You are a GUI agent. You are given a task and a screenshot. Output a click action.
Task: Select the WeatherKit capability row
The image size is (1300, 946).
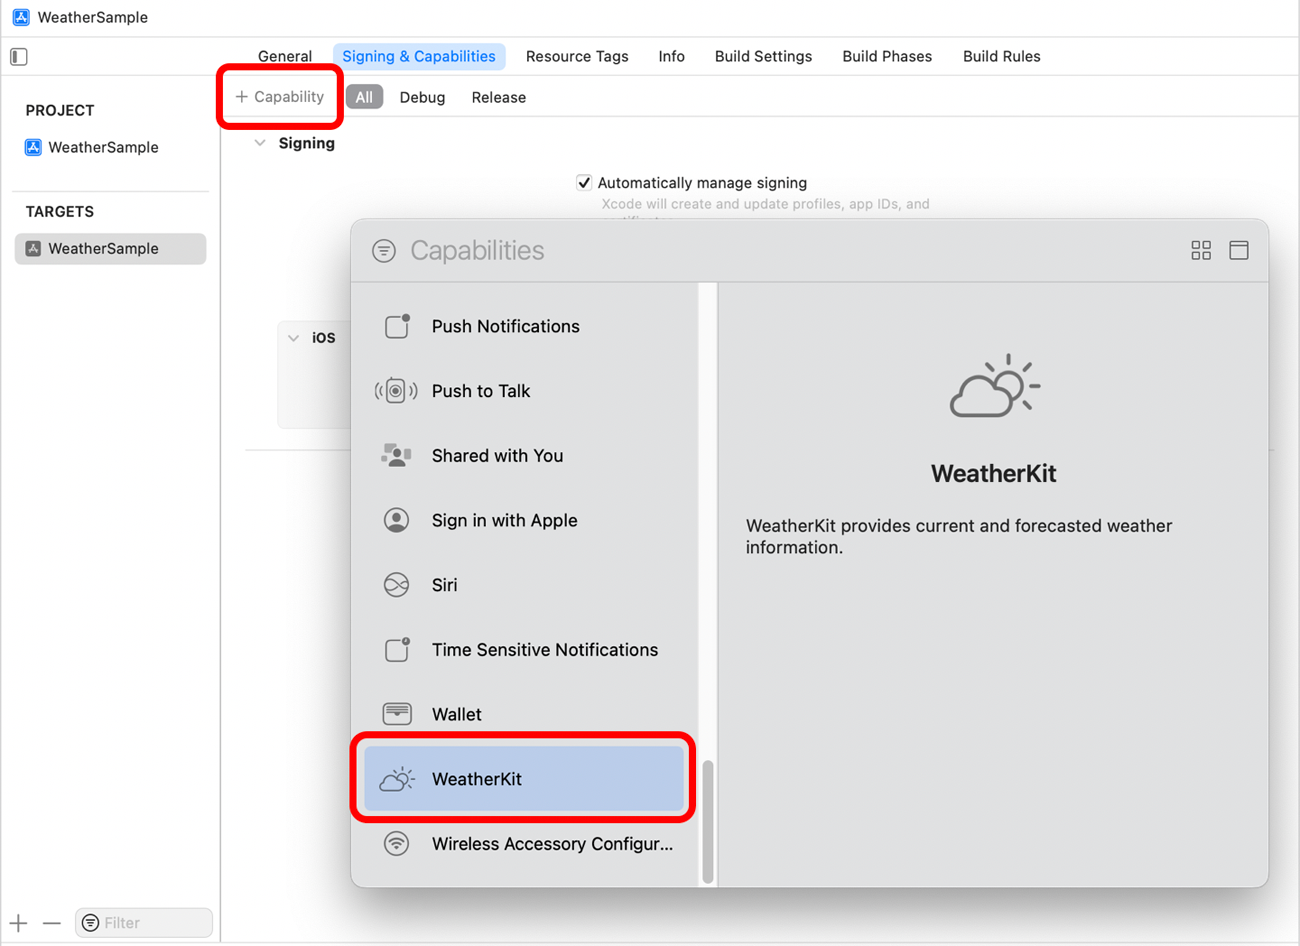[x=525, y=779]
